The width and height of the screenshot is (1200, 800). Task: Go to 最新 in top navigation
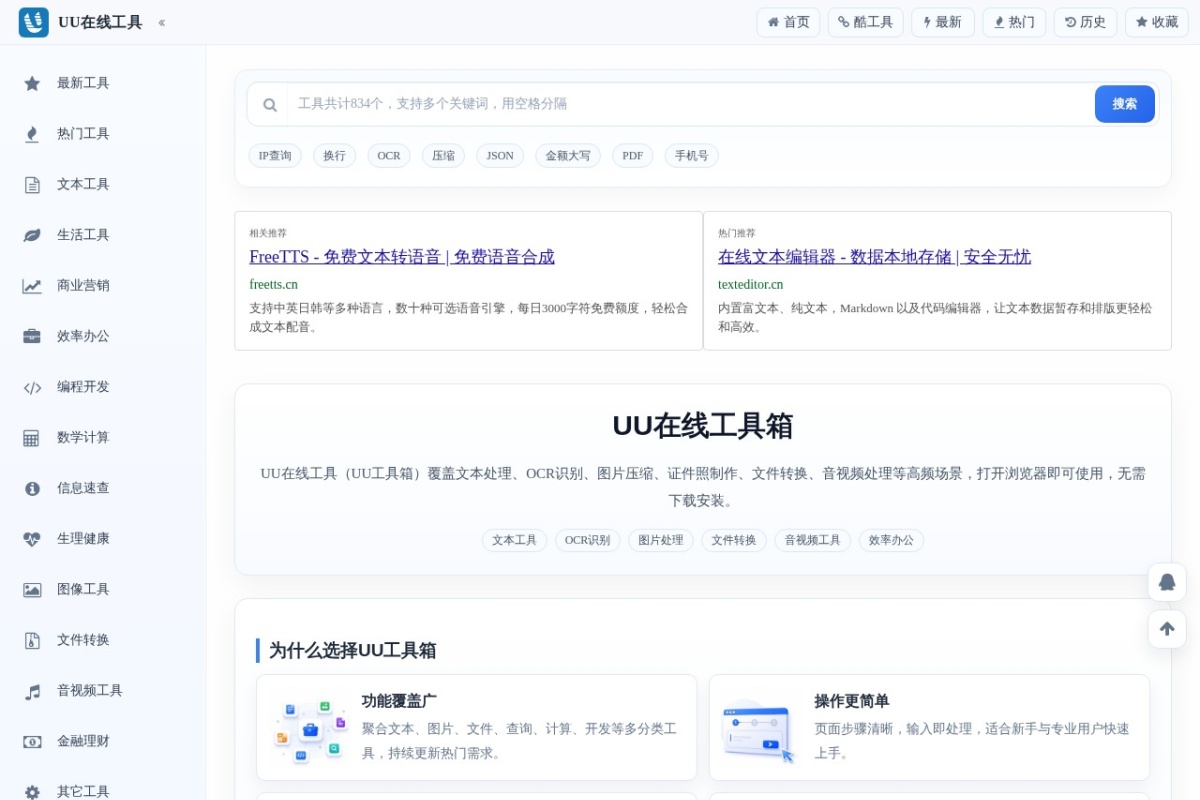[x=943, y=22]
